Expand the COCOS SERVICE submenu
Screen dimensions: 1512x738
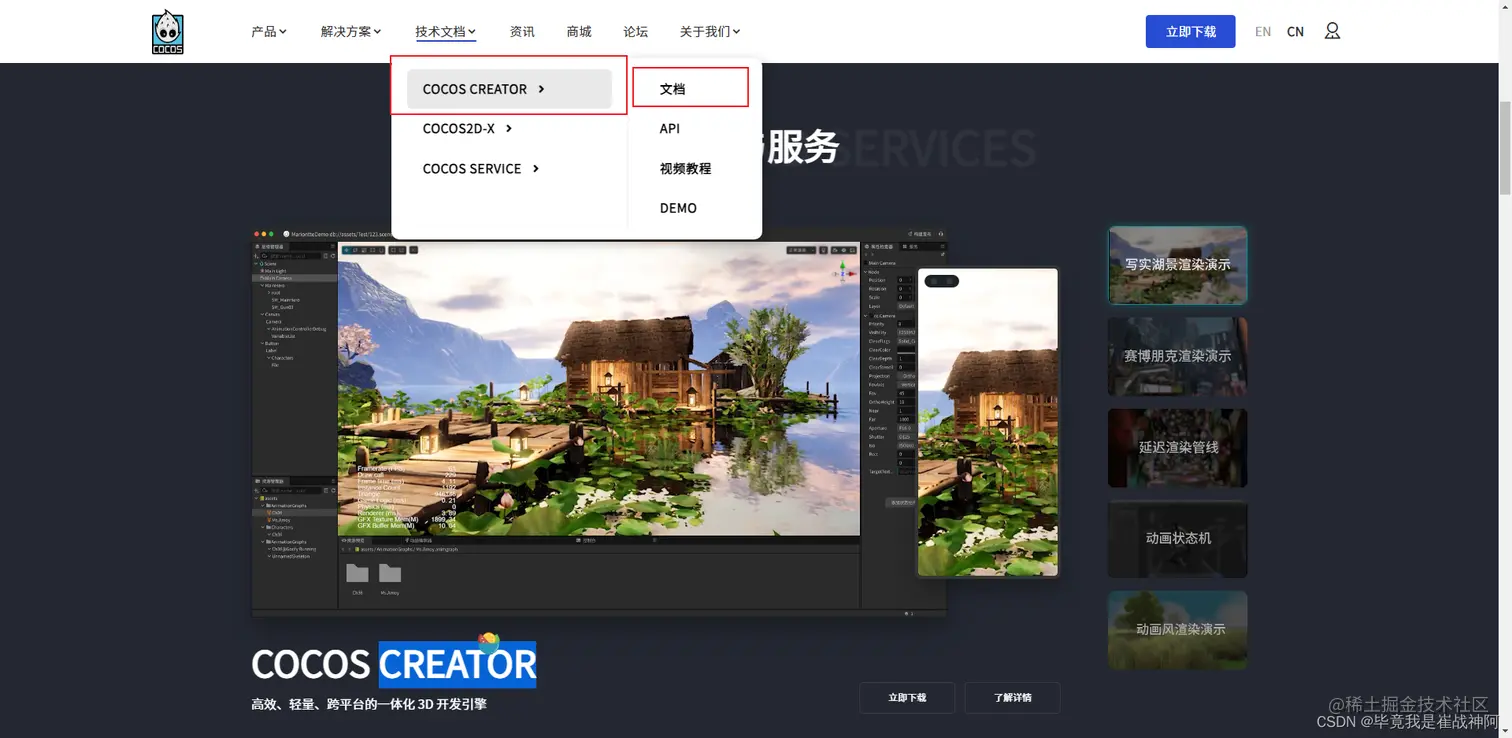coord(472,168)
